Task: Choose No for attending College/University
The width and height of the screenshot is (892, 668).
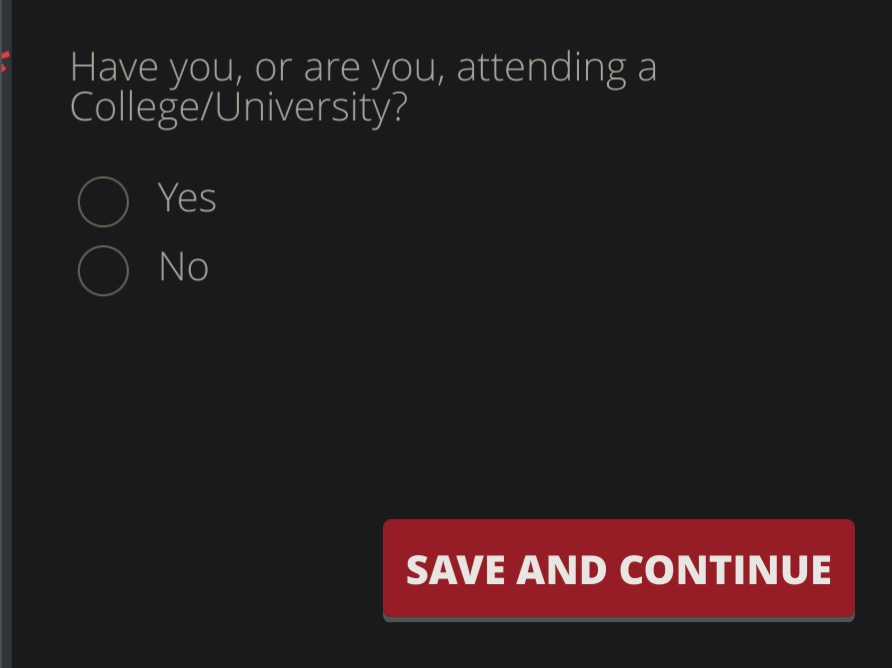Action: pyautogui.click(x=103, y=270)
